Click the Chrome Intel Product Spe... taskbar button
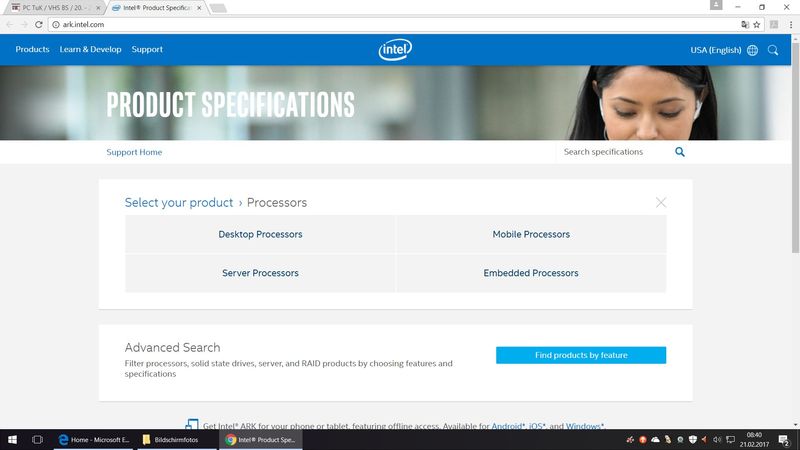 tap(261, 439)
